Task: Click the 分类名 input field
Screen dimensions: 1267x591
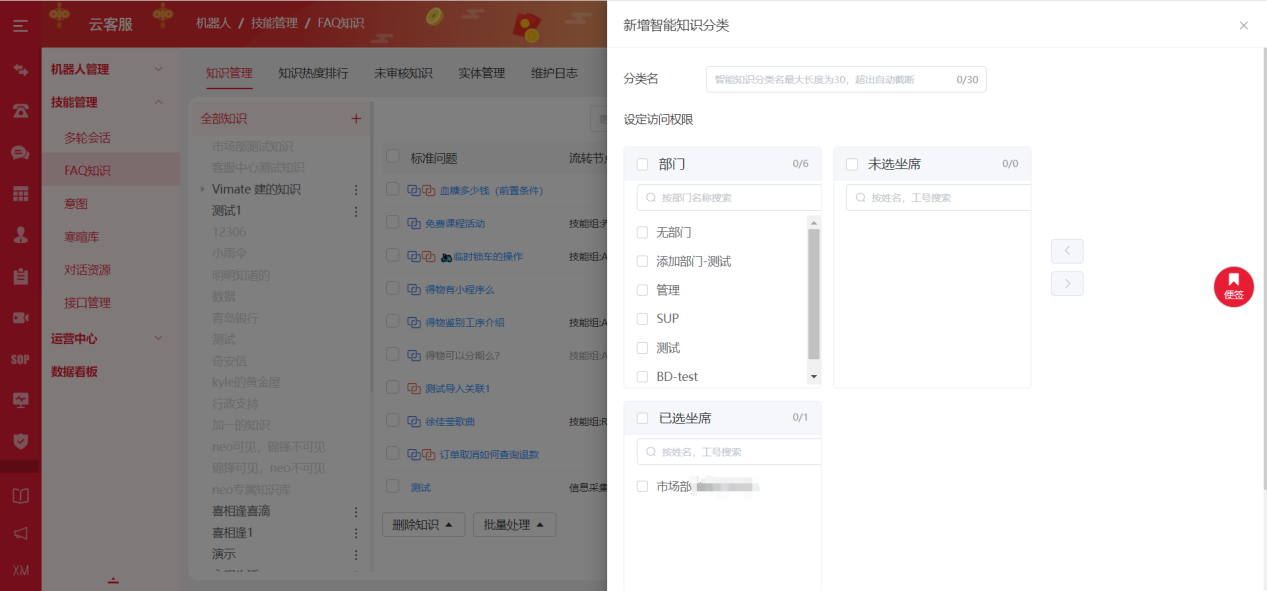Action: (x=846, y=79)
